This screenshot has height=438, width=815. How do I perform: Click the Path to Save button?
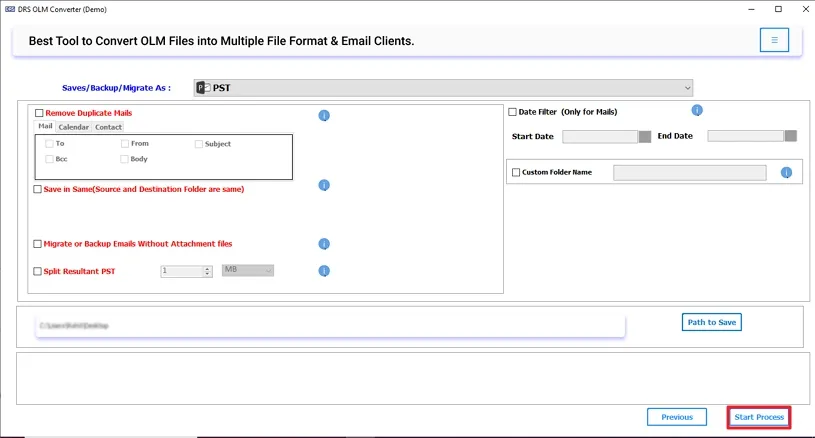pos(711,322)
